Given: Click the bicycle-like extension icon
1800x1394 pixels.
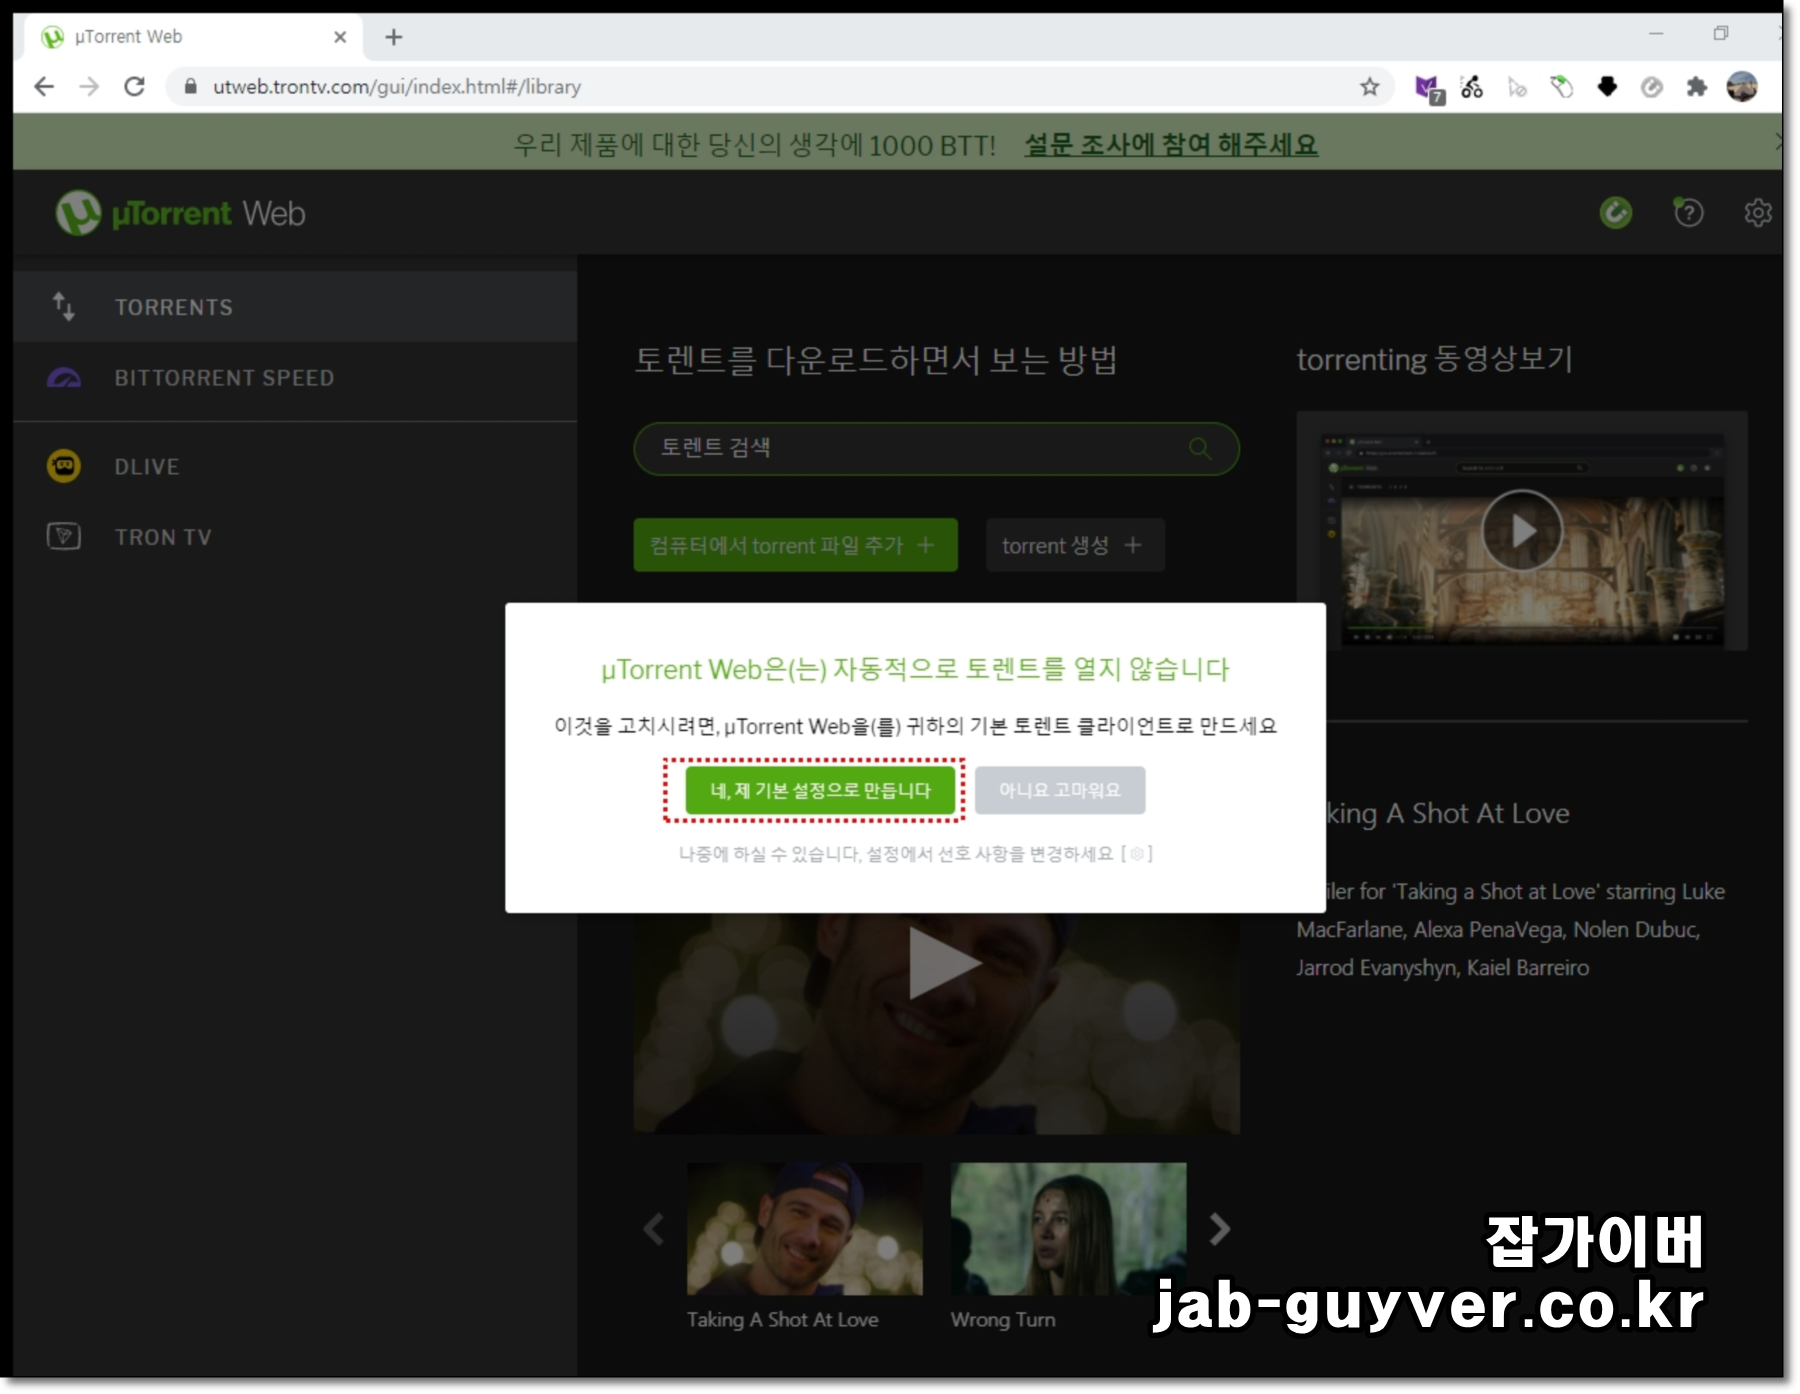Looking at the screenshot, I should 1472,87.
